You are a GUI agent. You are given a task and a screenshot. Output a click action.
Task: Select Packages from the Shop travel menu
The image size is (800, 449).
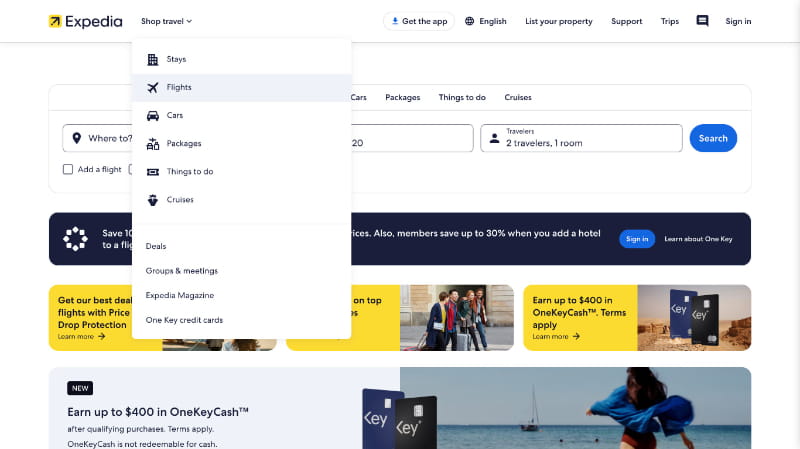point(241,143)
